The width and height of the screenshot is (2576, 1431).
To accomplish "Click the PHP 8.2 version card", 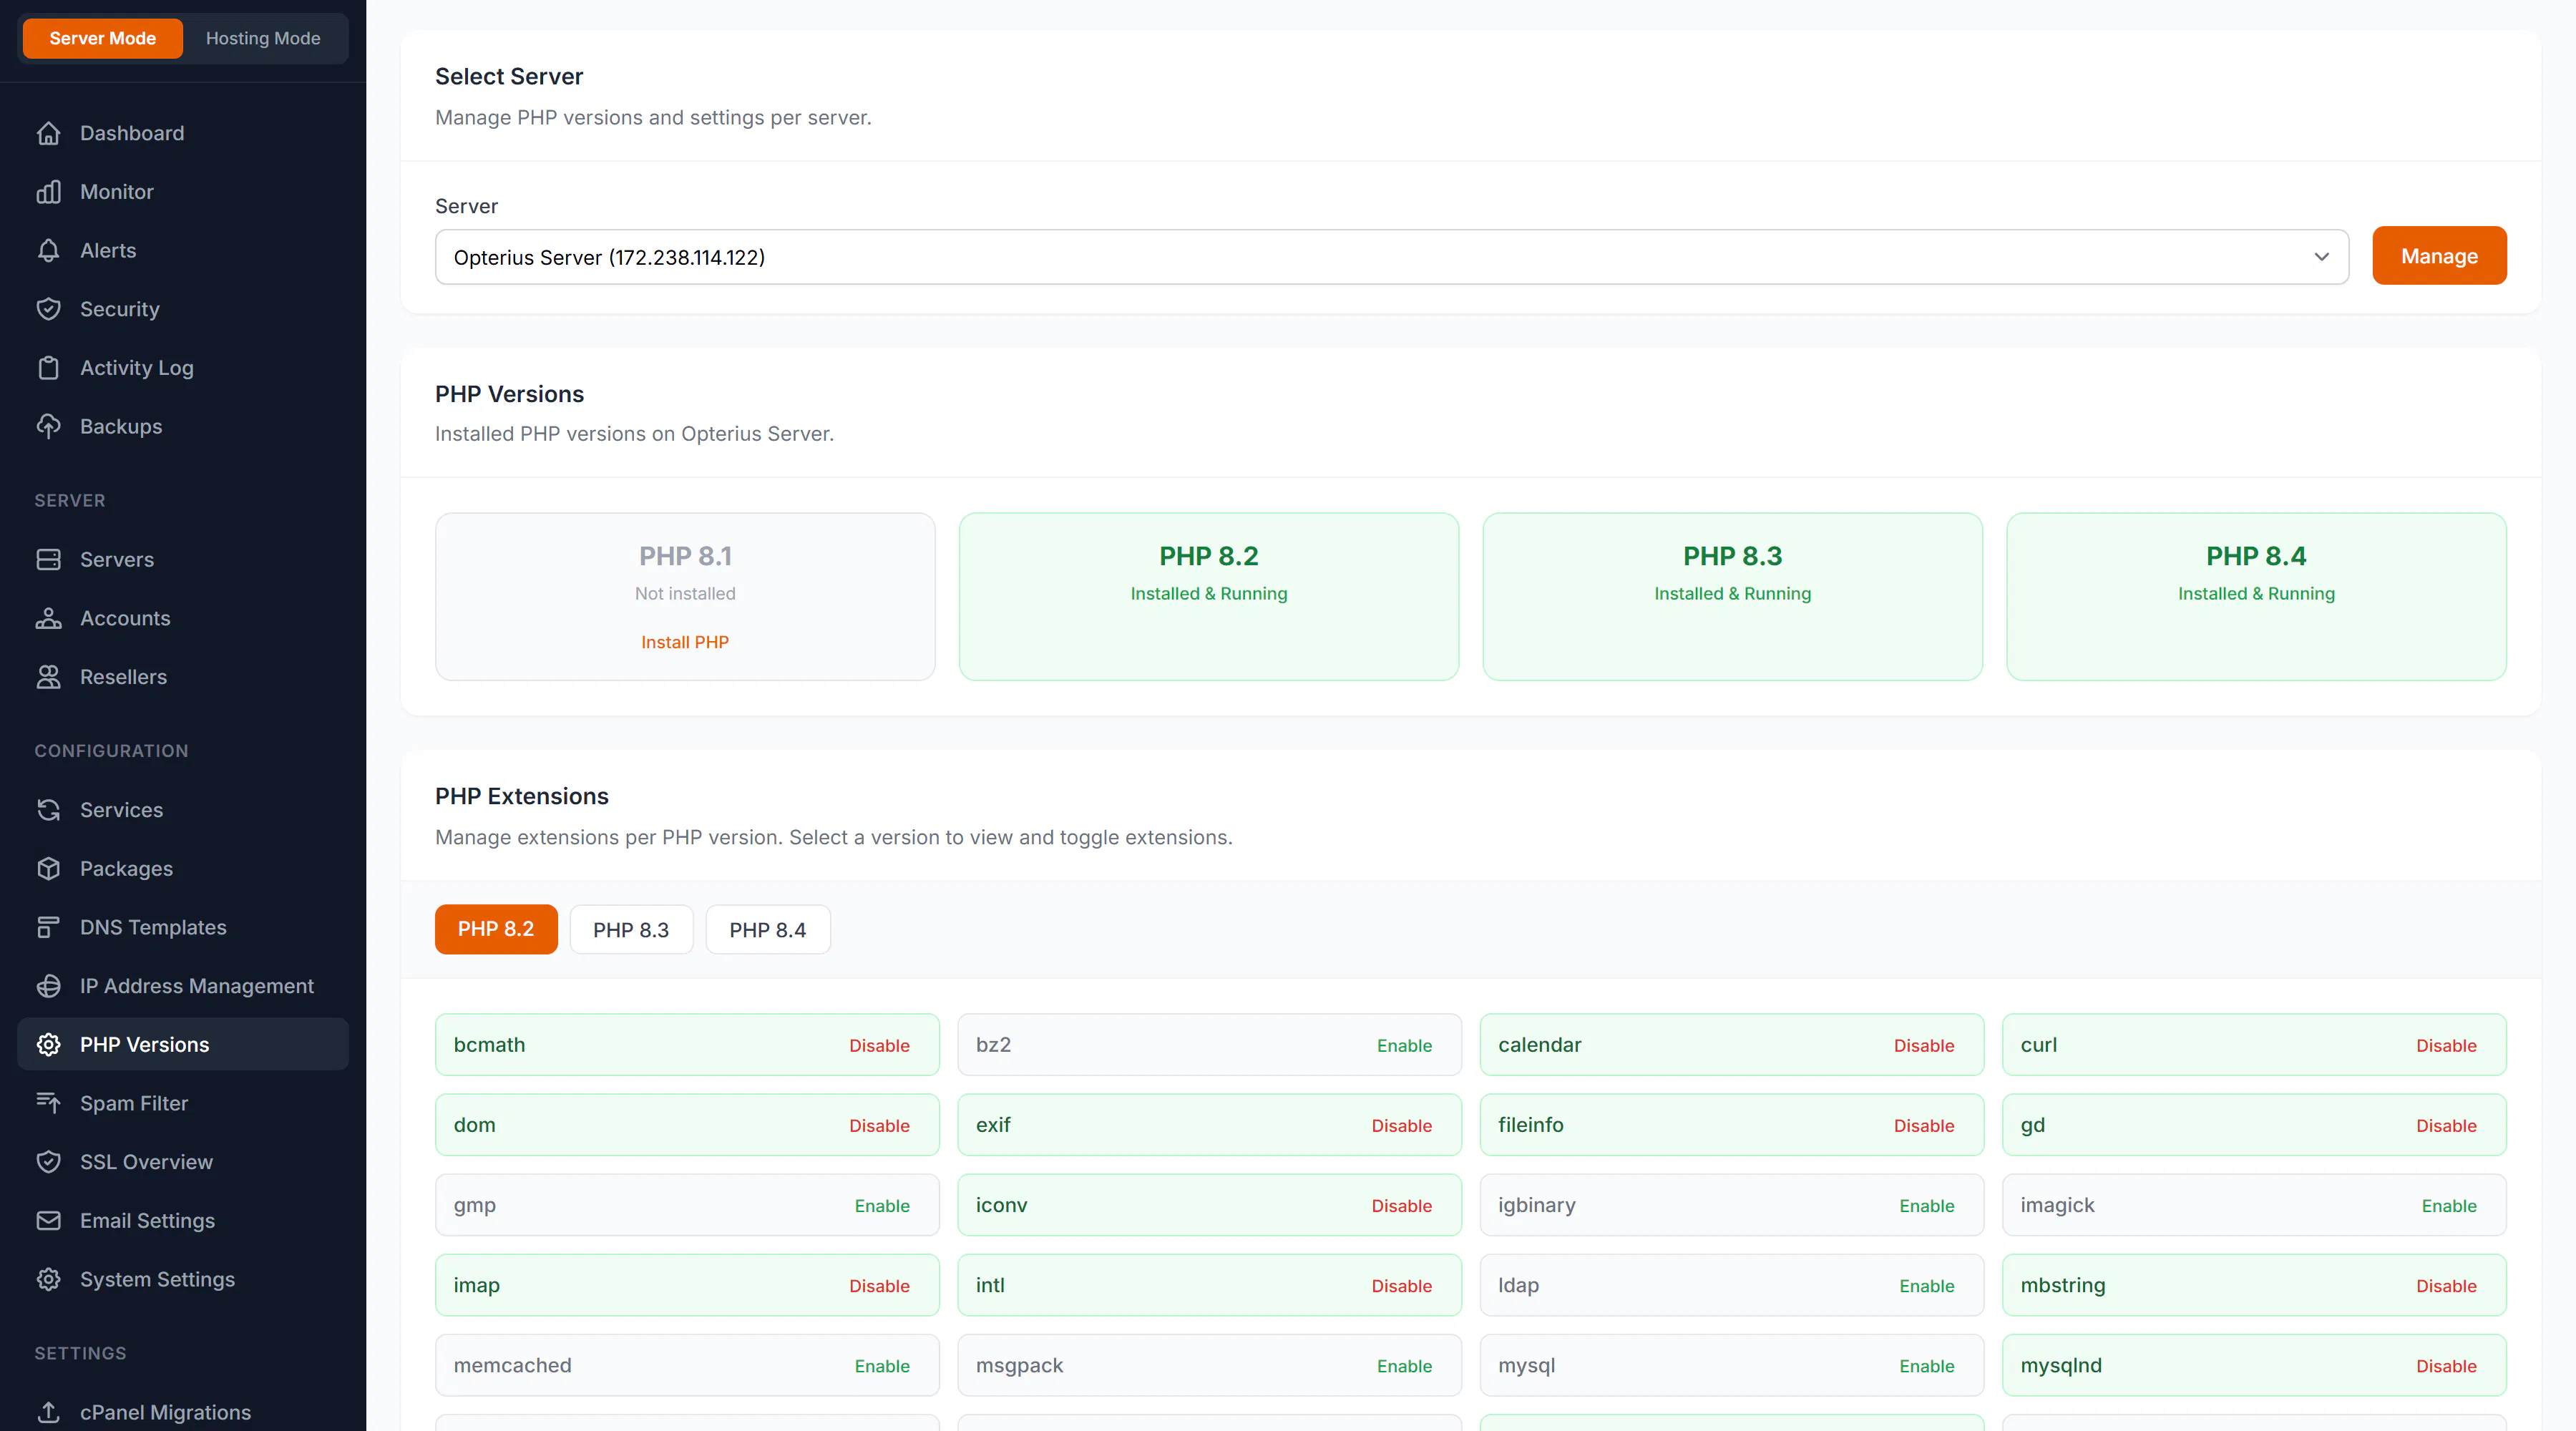I will (x=1209, y=597).
